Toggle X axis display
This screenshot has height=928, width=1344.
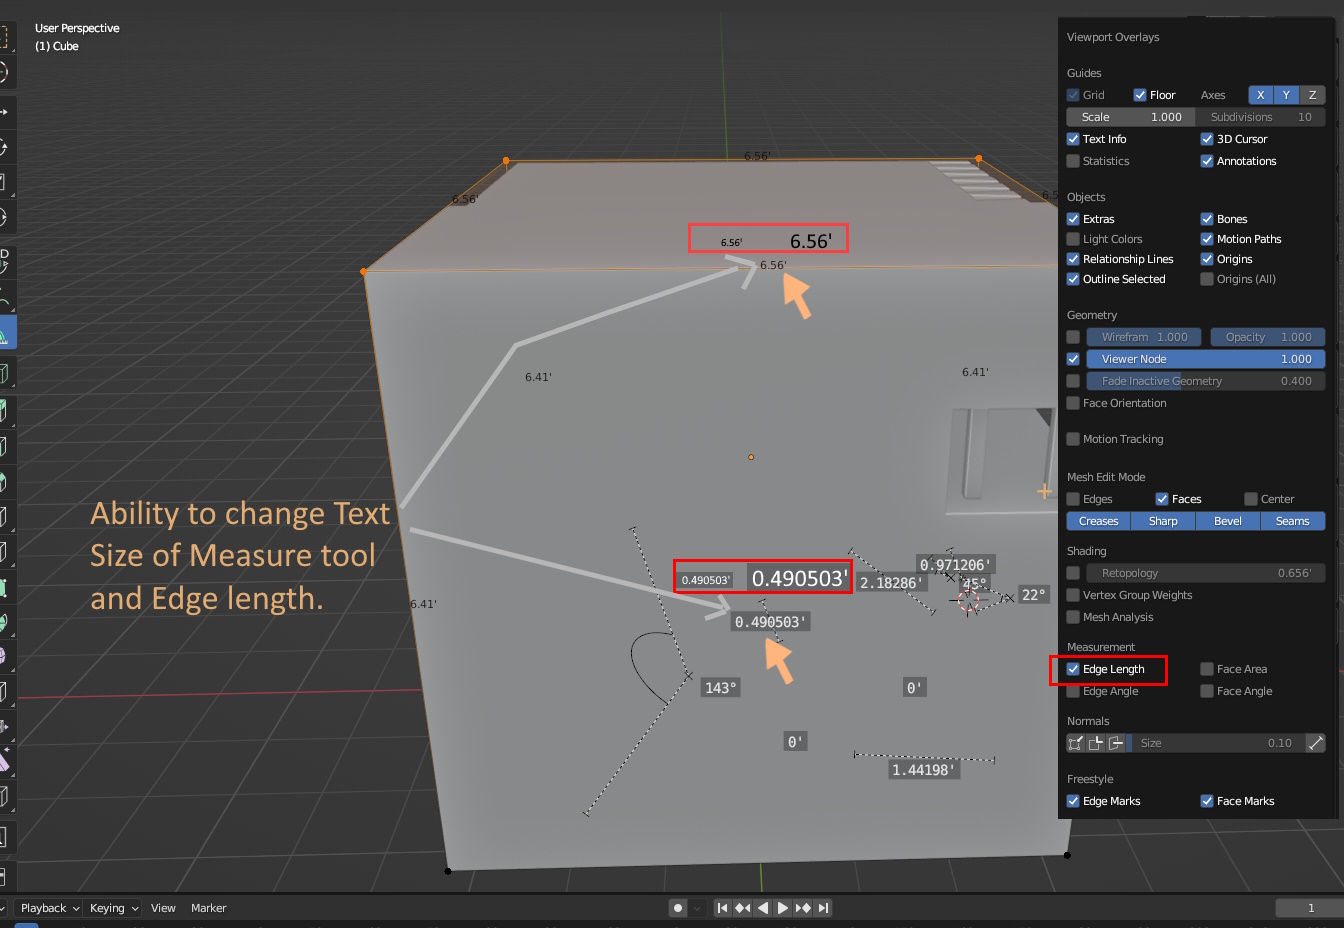click(x=1260, y=95)
